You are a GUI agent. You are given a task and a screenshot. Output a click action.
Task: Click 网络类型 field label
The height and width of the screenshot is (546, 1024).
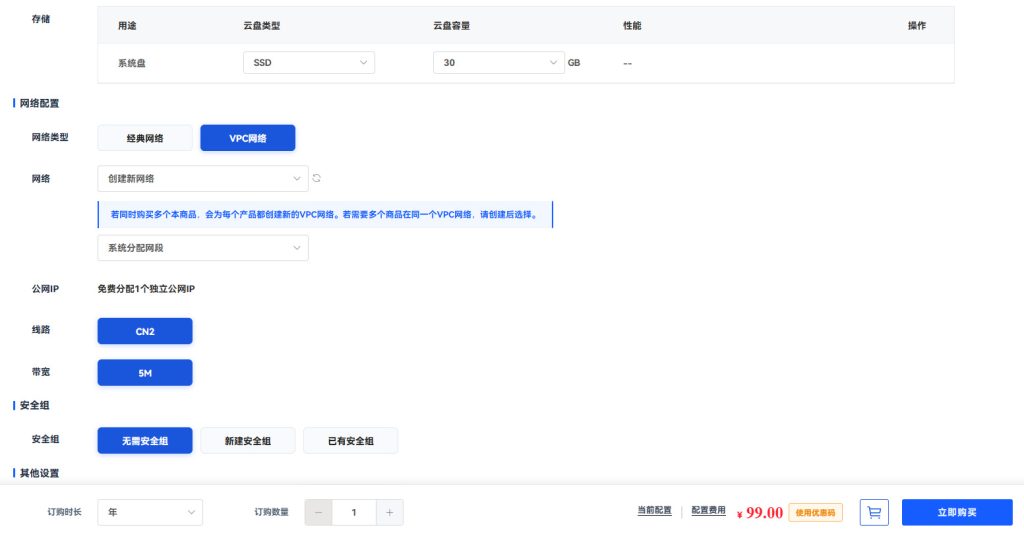(50, 137)
